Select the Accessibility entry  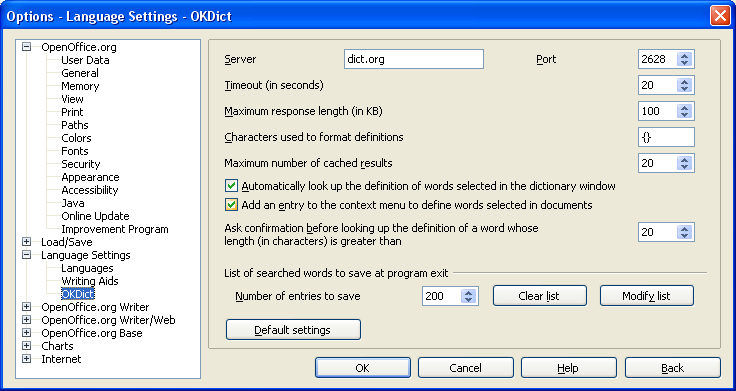89,190
